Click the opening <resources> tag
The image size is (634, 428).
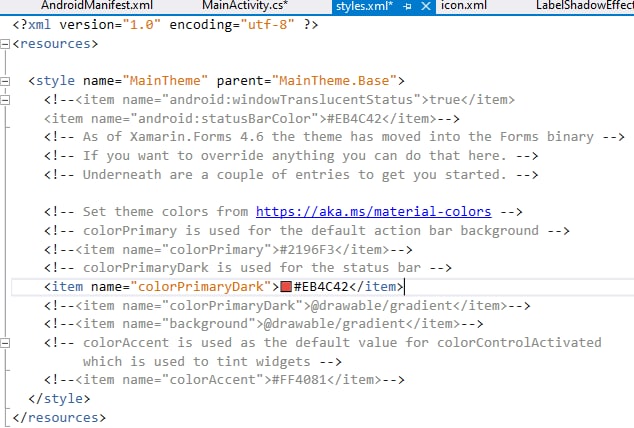[x=55, y=44]
